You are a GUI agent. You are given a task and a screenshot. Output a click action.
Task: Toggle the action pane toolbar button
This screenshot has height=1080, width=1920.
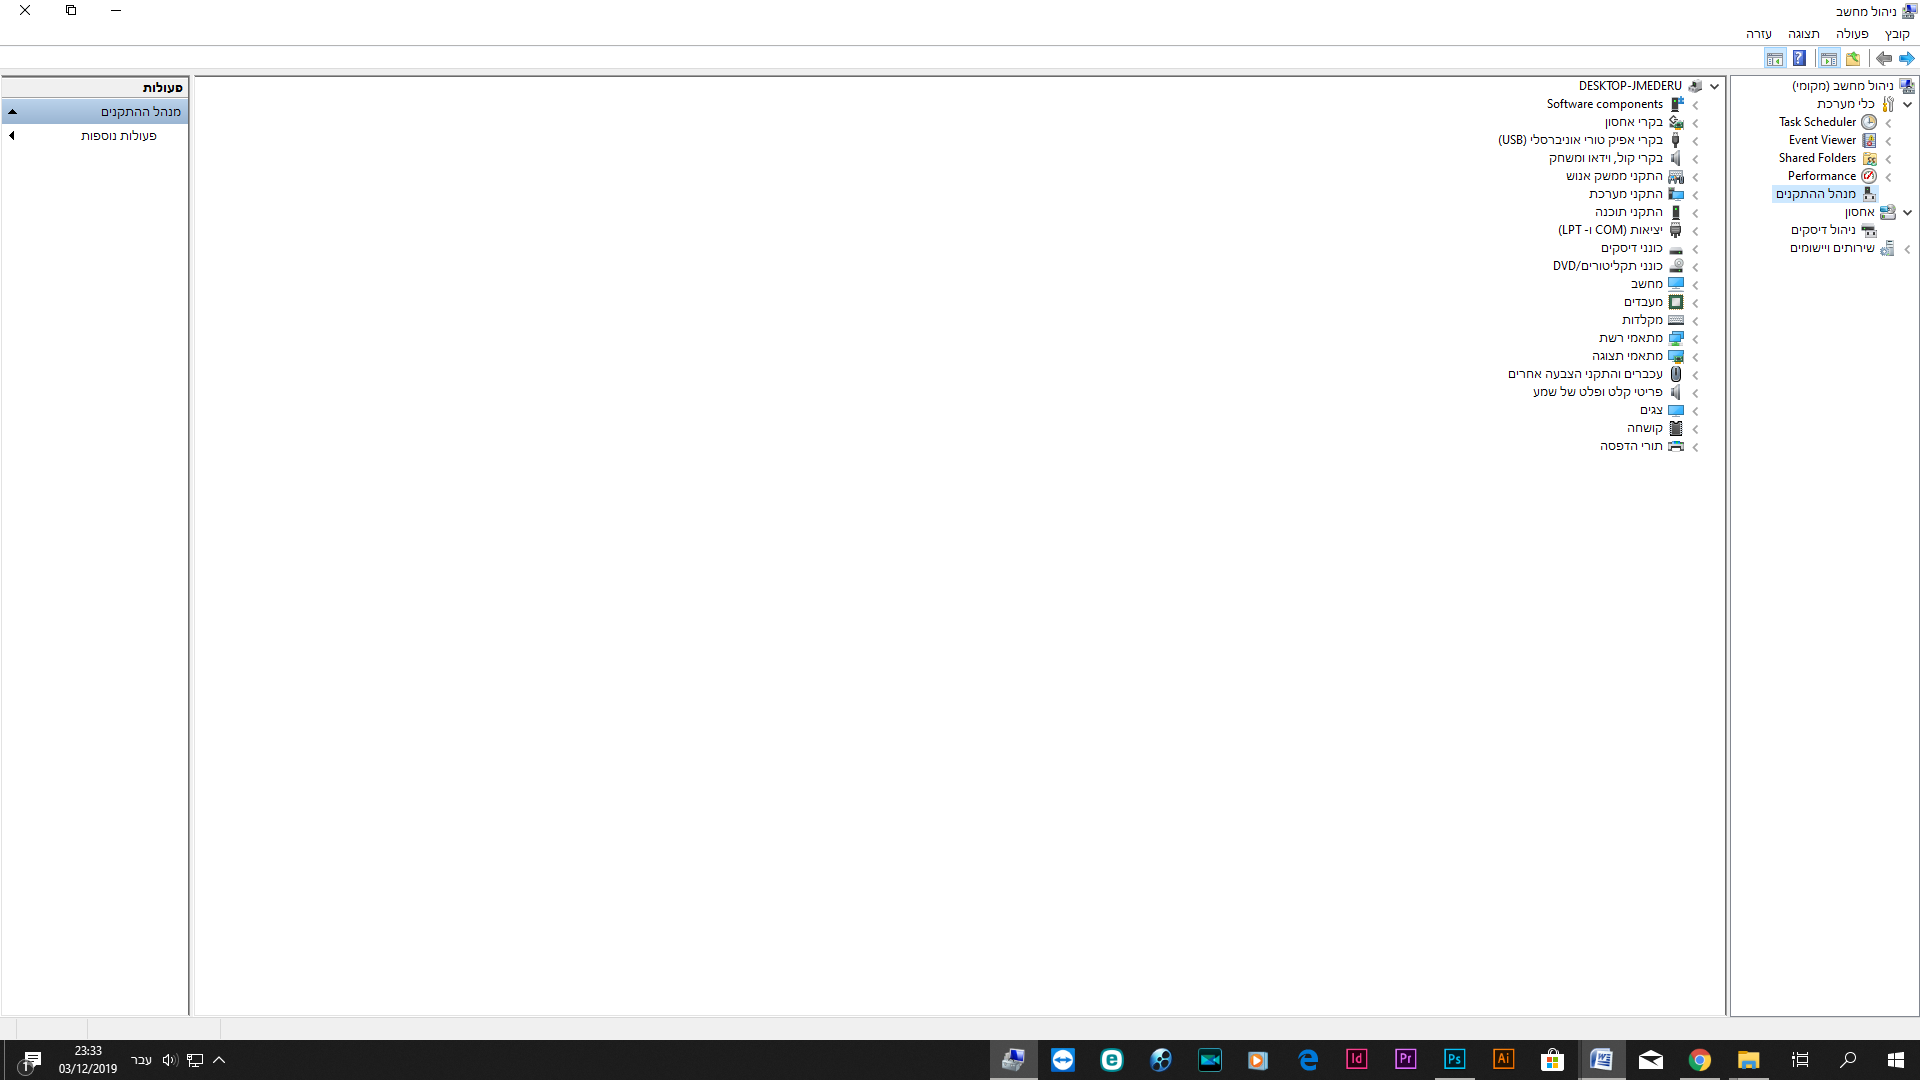tap(1775, 58)
